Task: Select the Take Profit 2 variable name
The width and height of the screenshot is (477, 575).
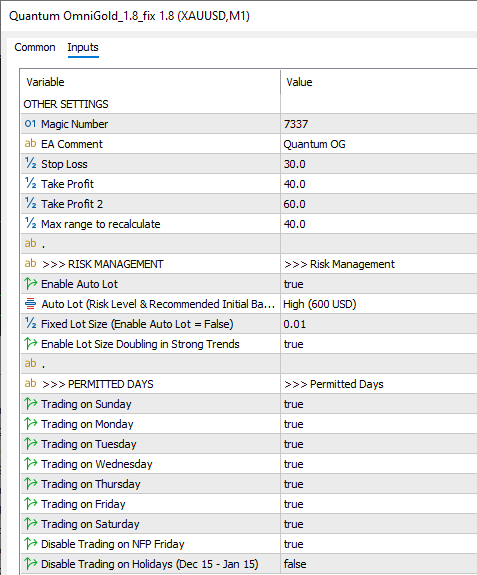Action: pos(72,204)
